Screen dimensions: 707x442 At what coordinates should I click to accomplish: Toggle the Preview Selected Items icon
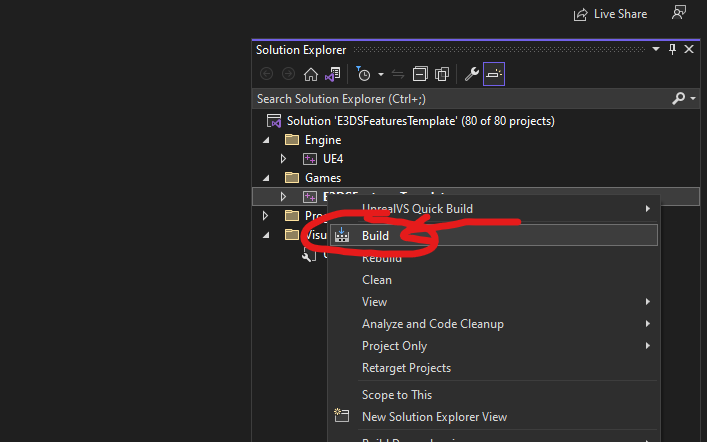pyautogui.click(x=494, y=74)
